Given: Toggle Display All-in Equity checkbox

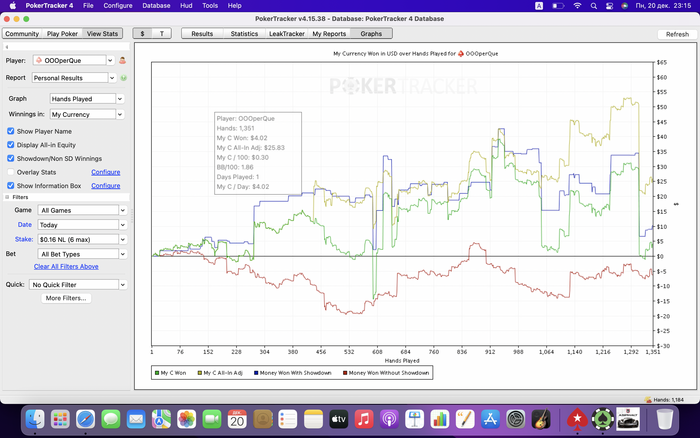Looking at the screenshot, I should pyautogui.click(x=10, y=145).
